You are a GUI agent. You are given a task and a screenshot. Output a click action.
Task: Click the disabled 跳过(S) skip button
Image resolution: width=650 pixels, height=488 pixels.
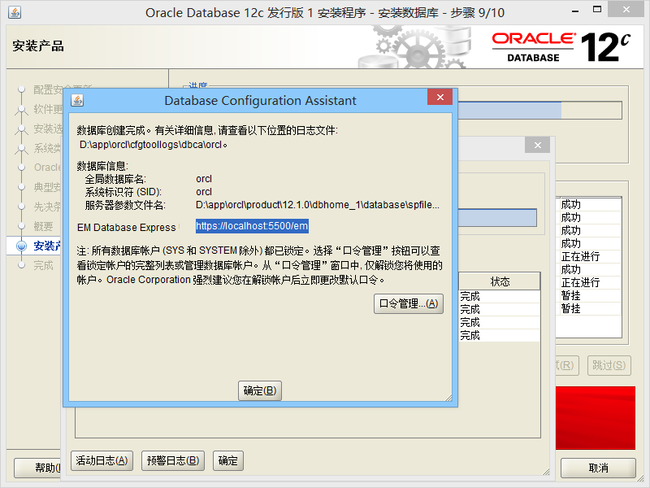coord(609,365)
